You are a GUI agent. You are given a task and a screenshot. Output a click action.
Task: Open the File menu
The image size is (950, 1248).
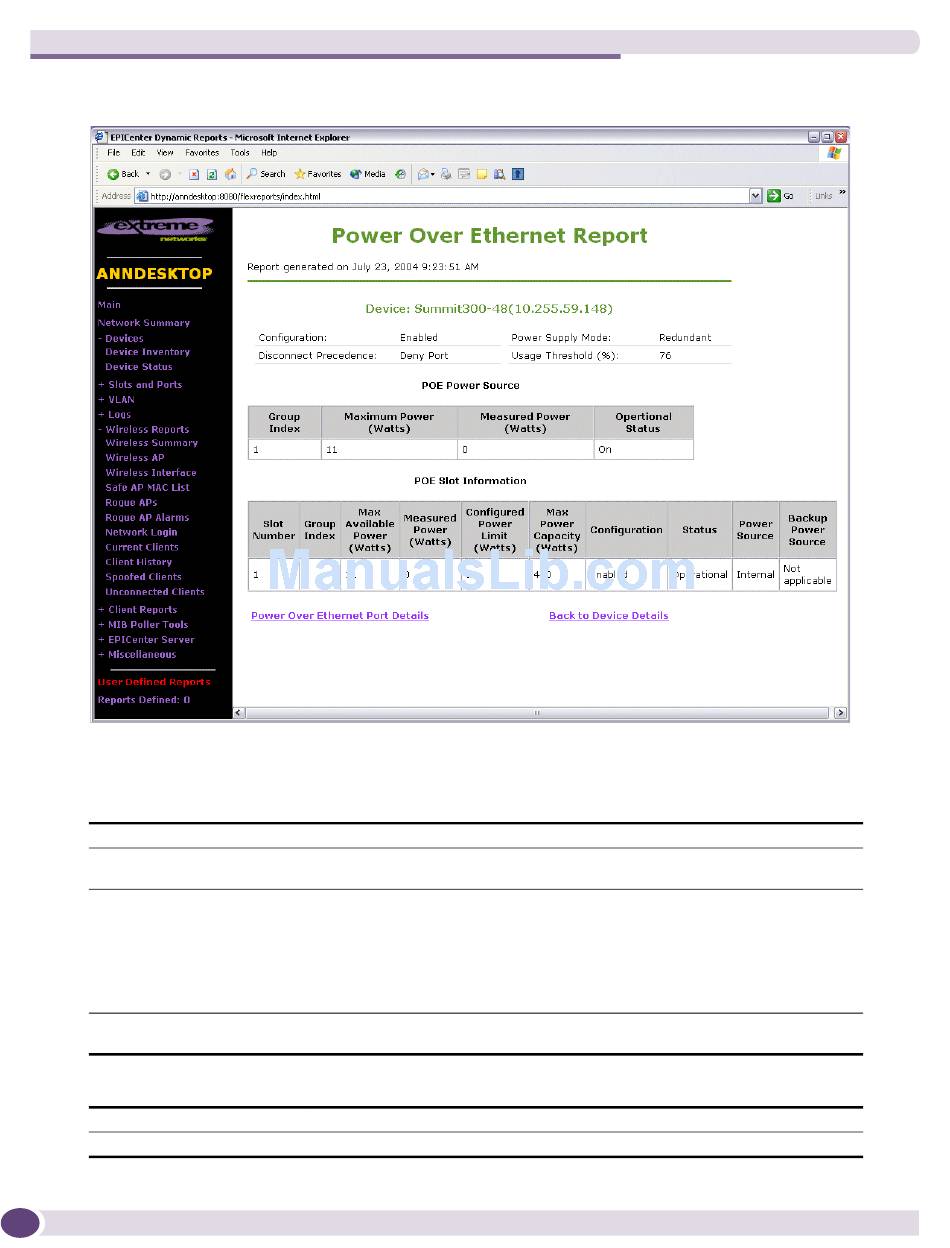pyautogui.click(x=113, y=153)
